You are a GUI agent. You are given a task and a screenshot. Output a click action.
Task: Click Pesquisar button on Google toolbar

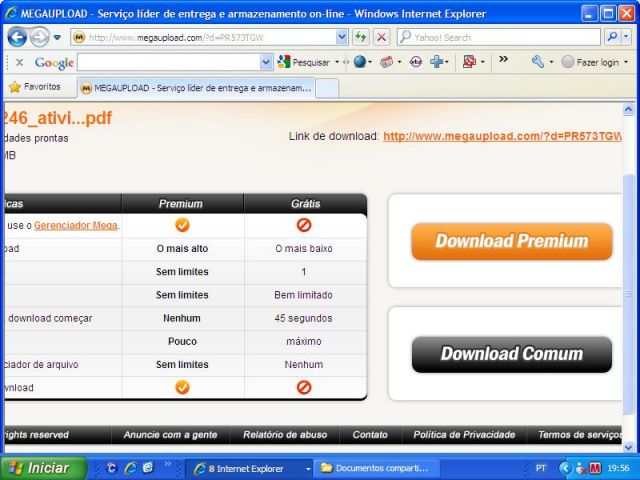point(304,62)
